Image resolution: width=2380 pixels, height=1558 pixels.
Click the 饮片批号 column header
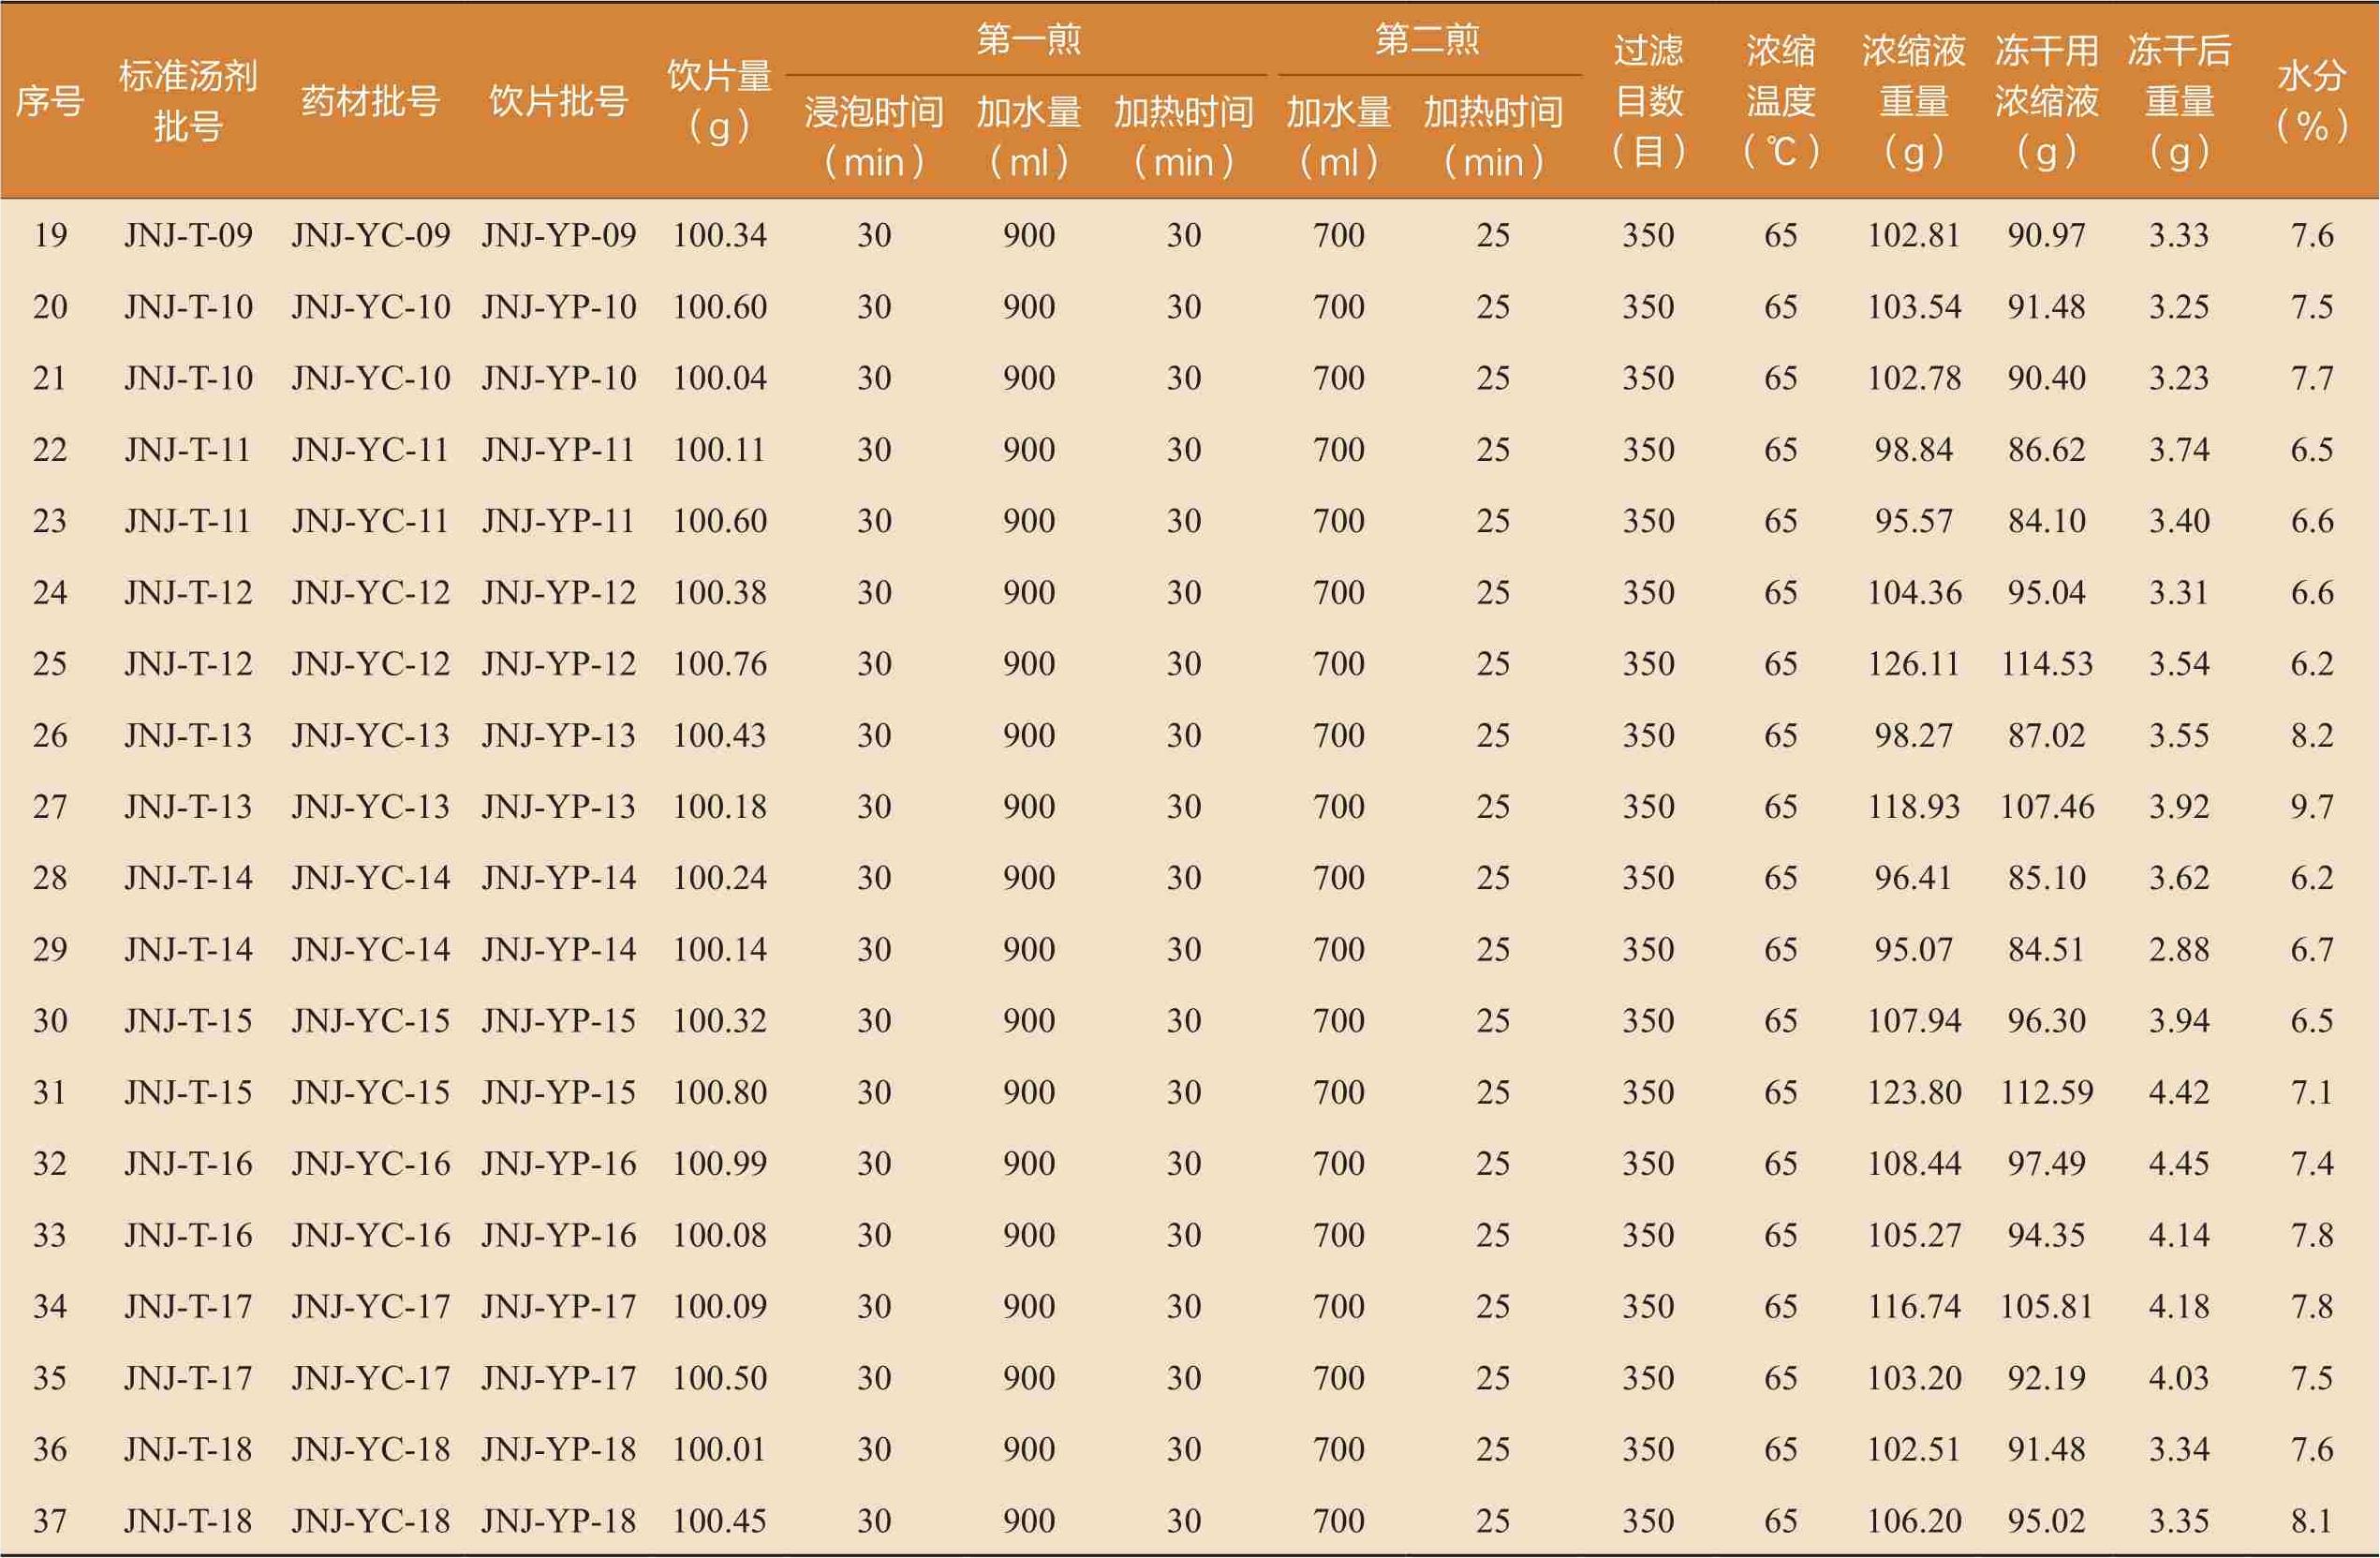(558, 101)
